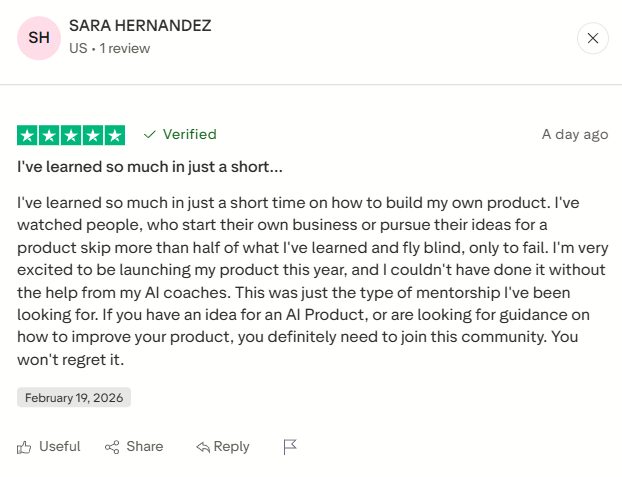Click the third green rating star
The width and height of the screenshot is (622, 477).
(x=71, y=135)
